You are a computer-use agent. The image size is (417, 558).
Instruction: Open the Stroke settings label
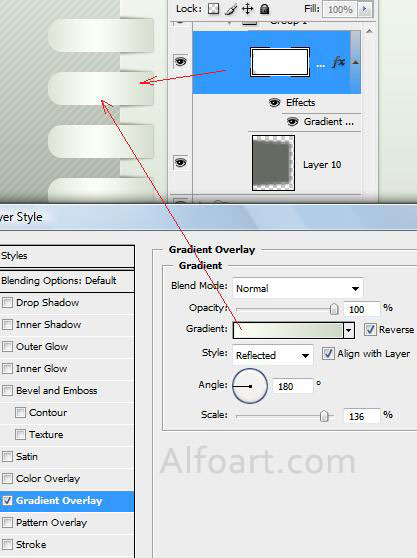tap(31, 544)
